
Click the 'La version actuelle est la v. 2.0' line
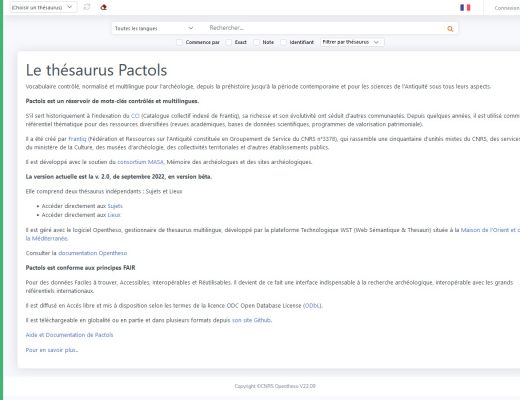coord(119,177)
